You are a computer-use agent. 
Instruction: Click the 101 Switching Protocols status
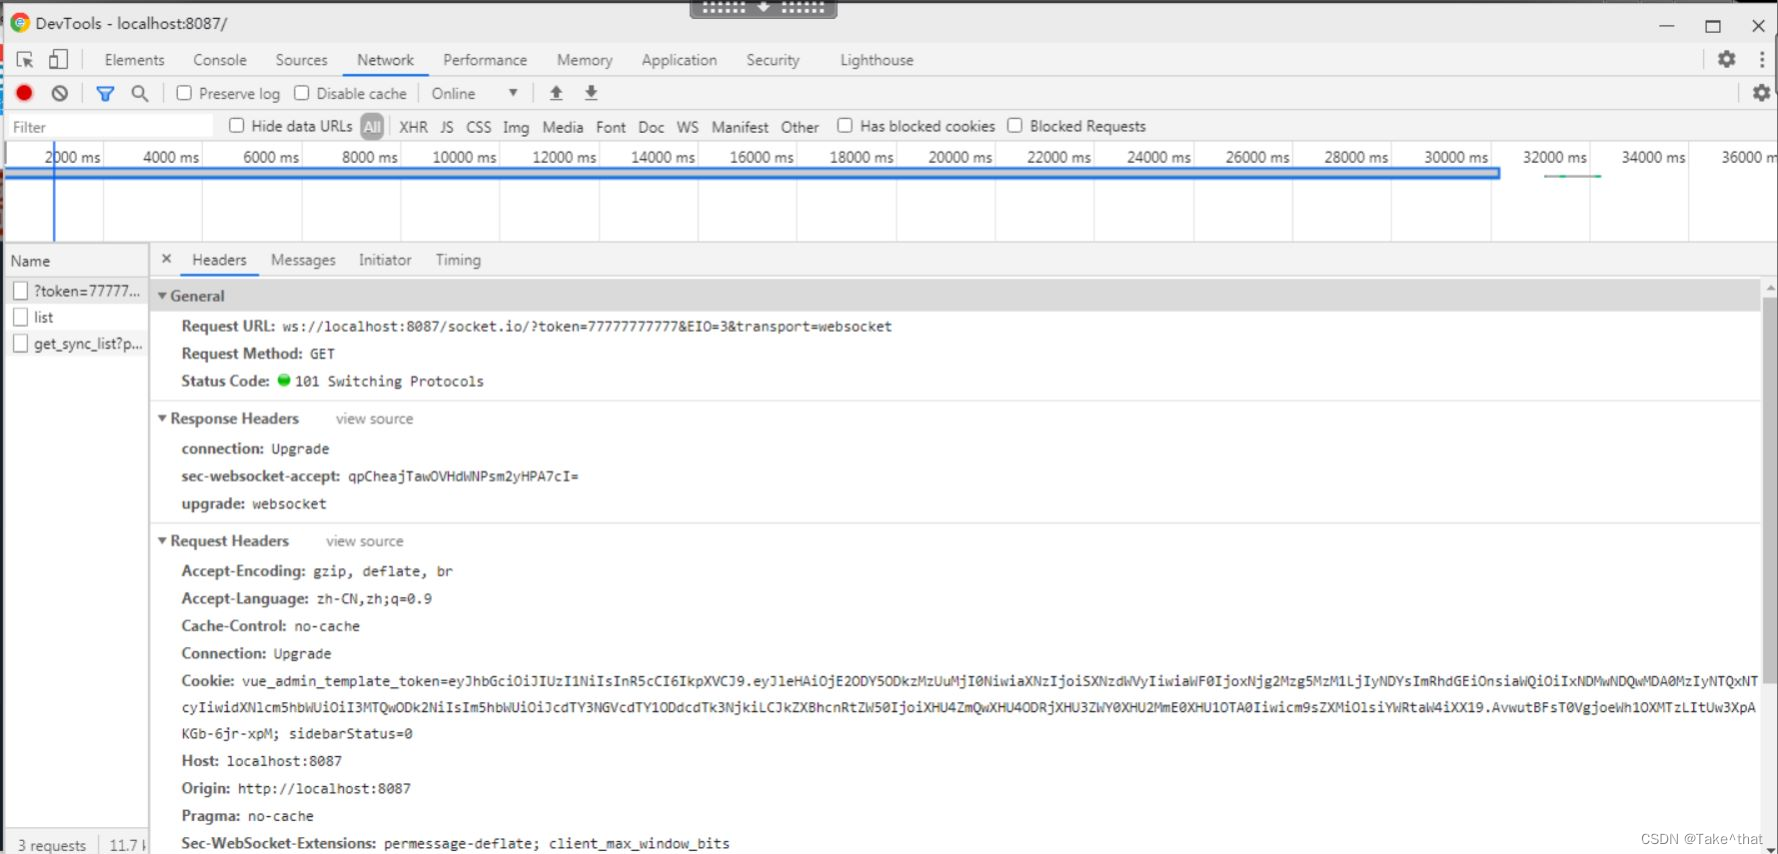[389, 381]
